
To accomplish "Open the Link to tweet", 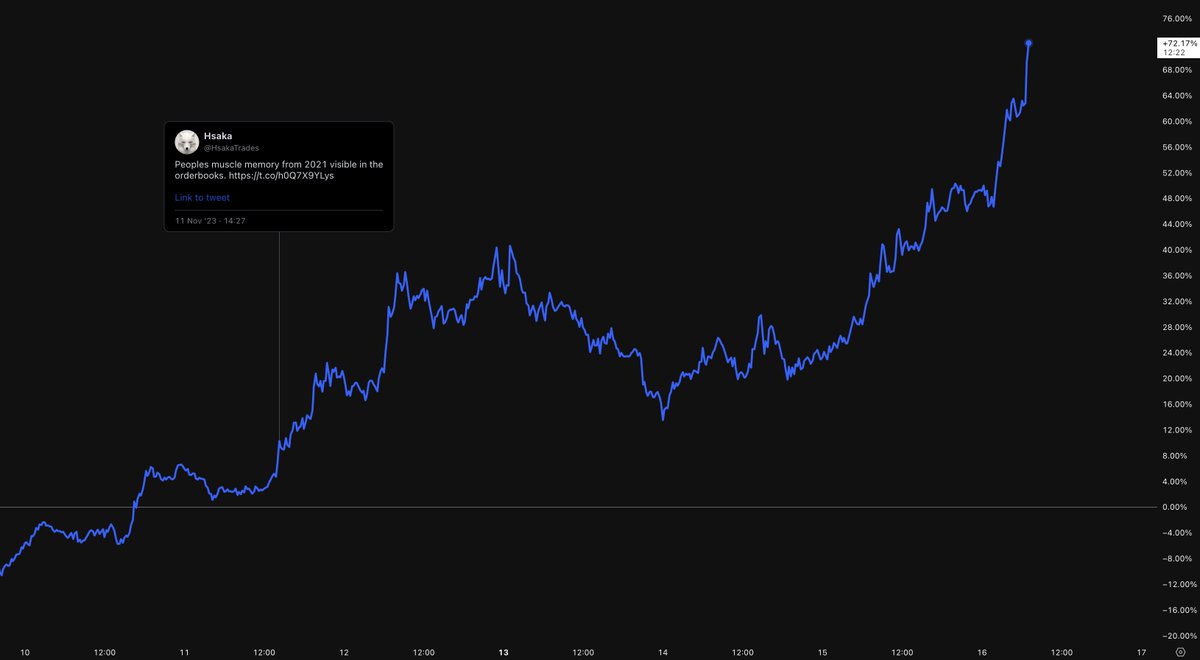I will point(202,198).
